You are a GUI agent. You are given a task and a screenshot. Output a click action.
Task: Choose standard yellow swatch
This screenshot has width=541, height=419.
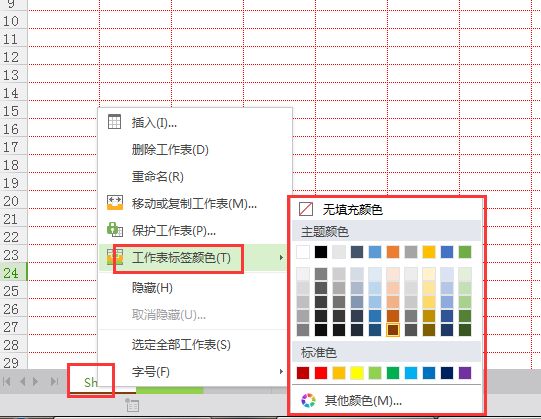tap(357, 373)
